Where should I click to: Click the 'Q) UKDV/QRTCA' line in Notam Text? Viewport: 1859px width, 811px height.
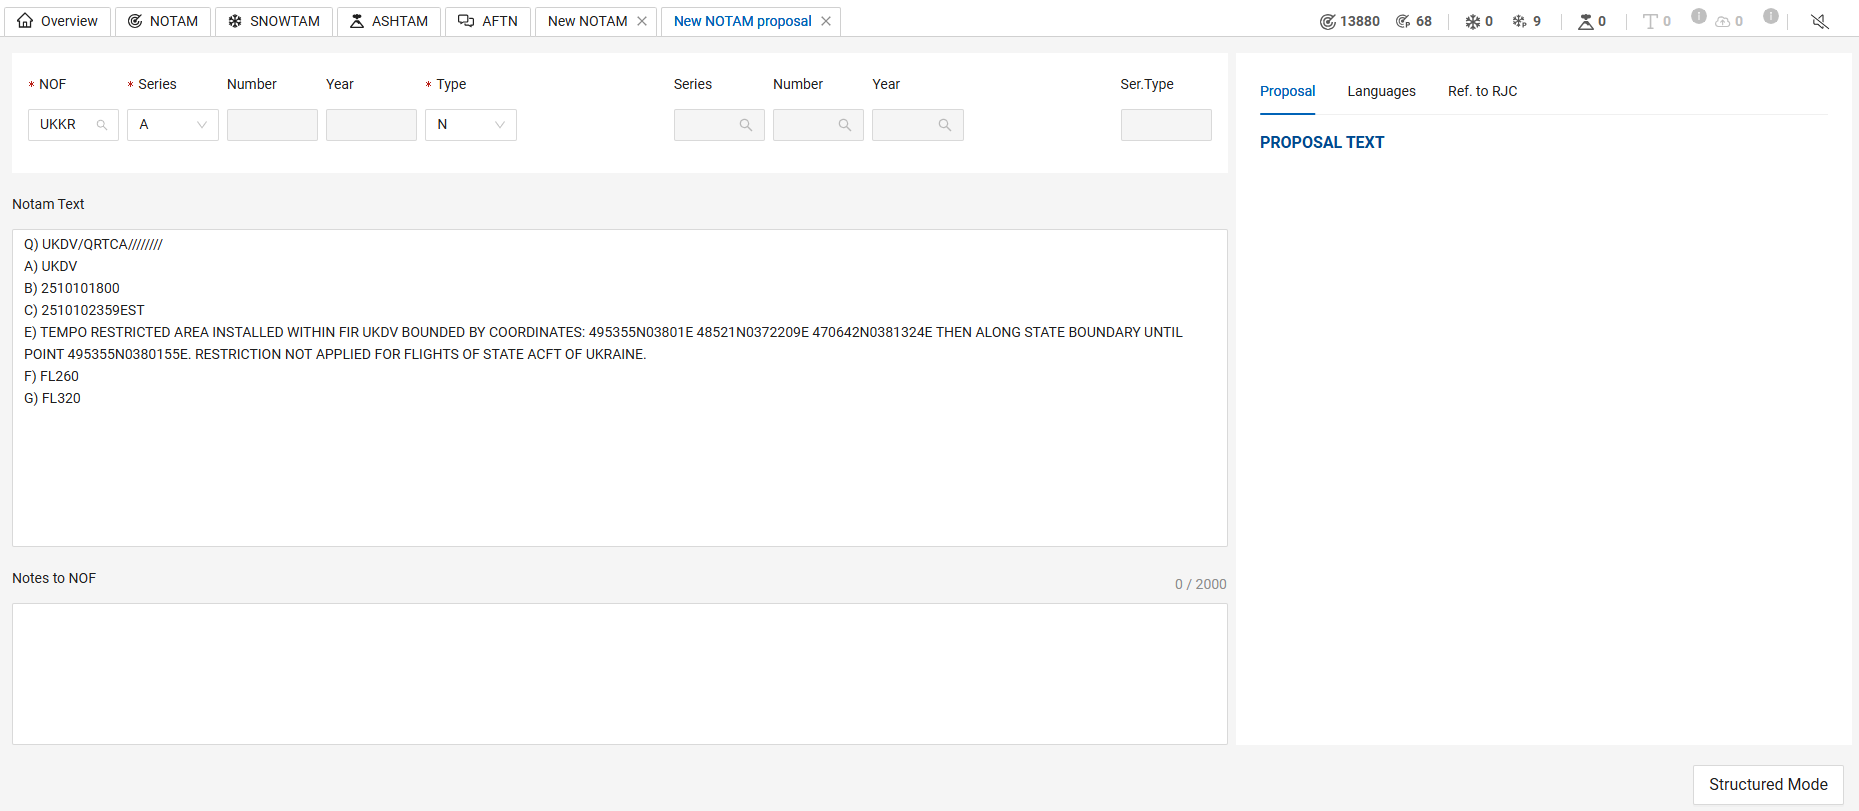click(93, 244)
